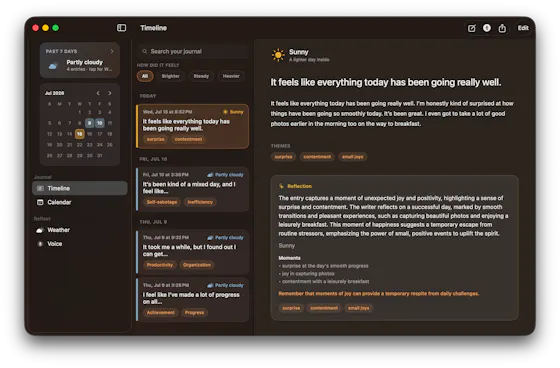Viewport: 560px width, 368px height.
Task: Click the contentment tag on today's entry card
Action: coord(188,139)
